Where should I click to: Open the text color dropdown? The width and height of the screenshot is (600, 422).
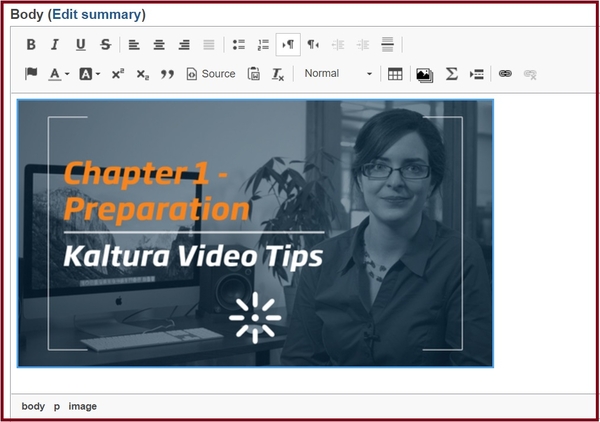click(59, 74)
